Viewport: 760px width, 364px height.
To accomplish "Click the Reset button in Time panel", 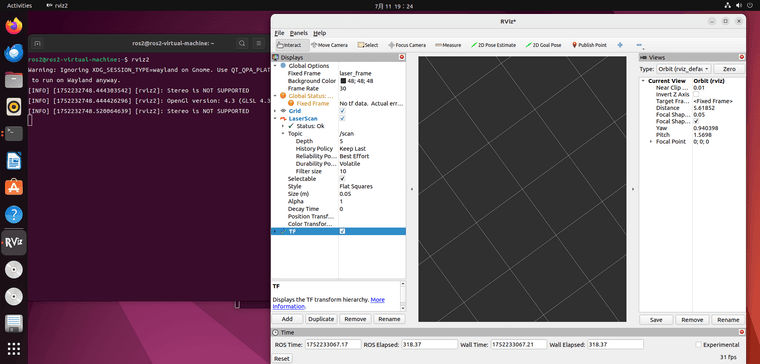I will point(282,359).
